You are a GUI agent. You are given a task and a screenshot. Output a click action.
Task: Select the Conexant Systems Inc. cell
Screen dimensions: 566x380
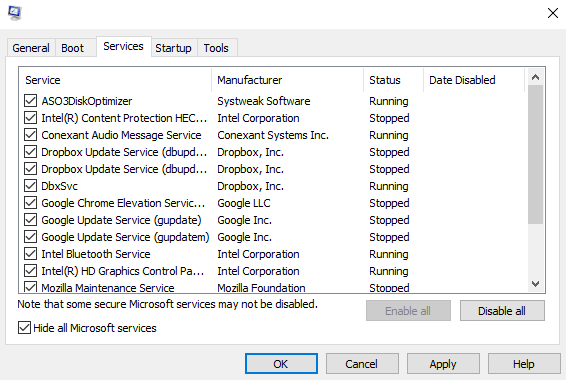point(273,135)
